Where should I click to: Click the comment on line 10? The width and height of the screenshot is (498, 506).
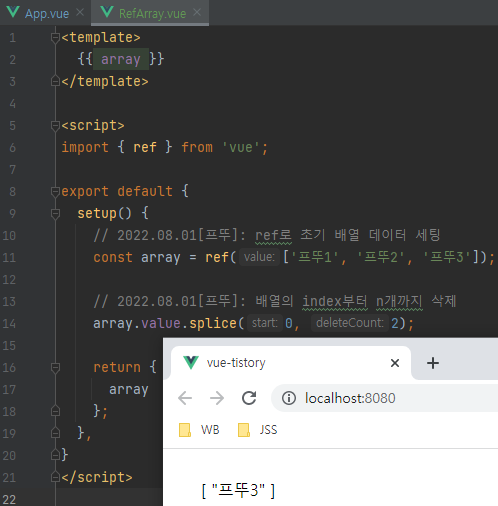click(x=267, y=235)
